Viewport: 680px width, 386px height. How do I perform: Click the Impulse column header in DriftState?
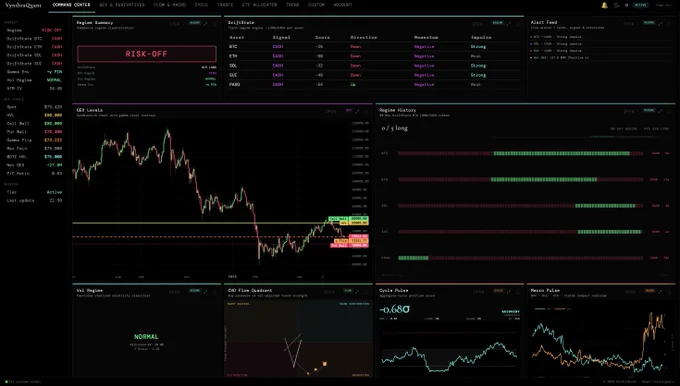click(x=481, y=37)
